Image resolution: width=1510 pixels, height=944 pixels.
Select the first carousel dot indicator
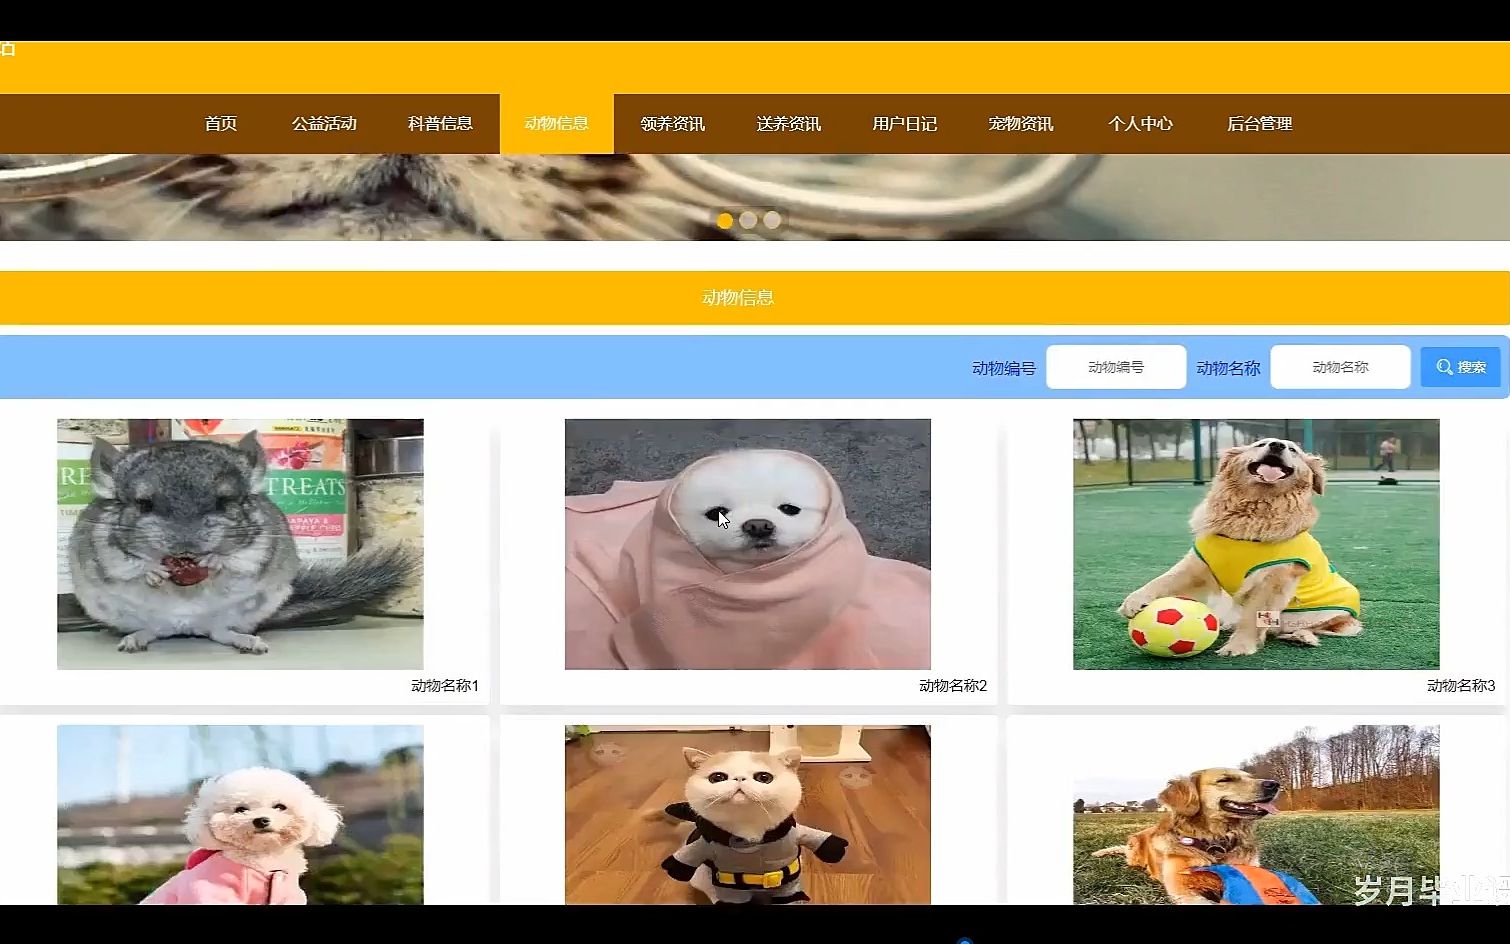pyautogui.click(x=725, y=220)
